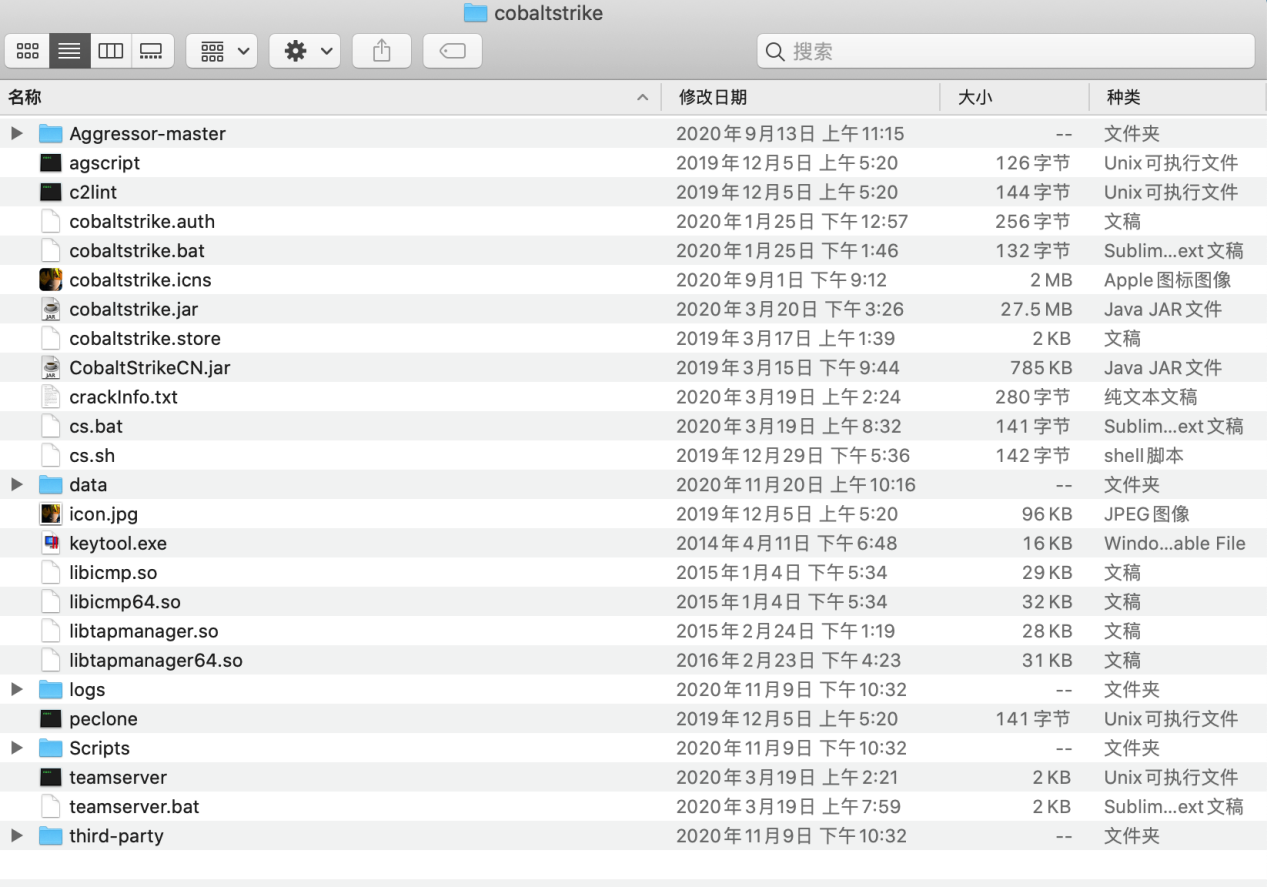Switch to gallery view mode
The image size is (1267, 887).
(151, 51)
